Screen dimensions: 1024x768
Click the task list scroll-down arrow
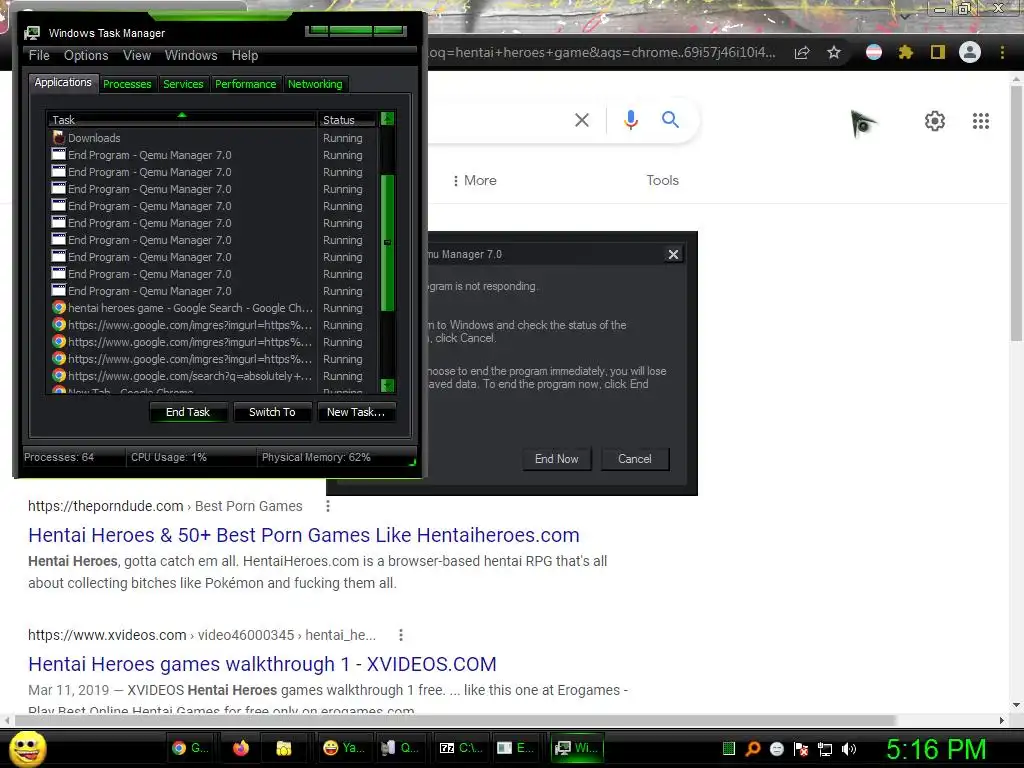387,385
